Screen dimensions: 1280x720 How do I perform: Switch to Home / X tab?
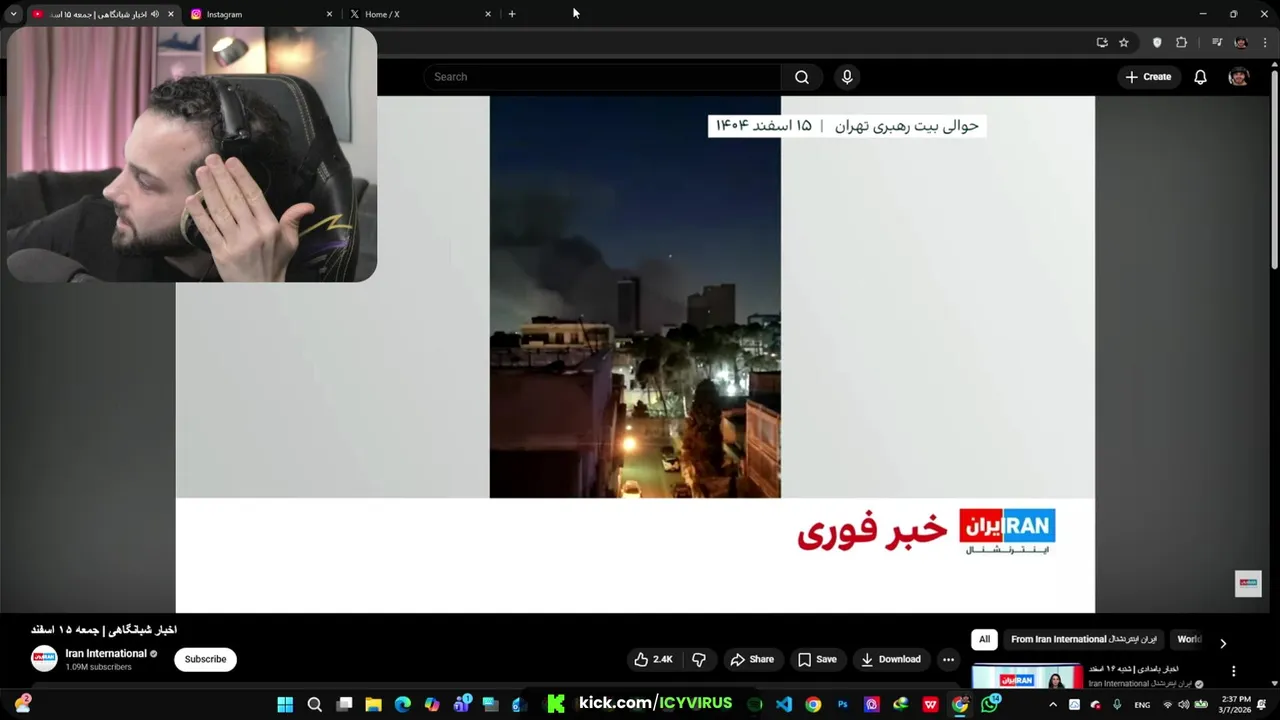(420, 14)
